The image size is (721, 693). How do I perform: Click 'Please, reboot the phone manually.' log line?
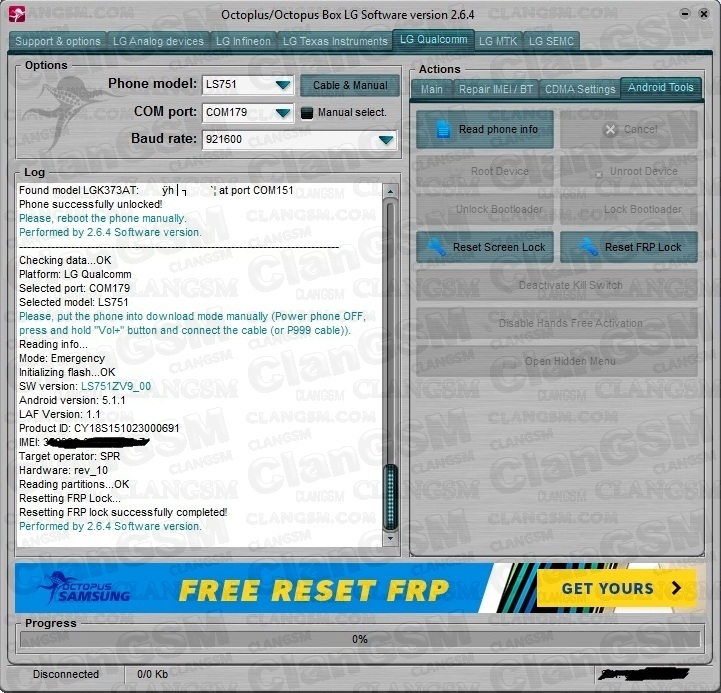[103, 218]
